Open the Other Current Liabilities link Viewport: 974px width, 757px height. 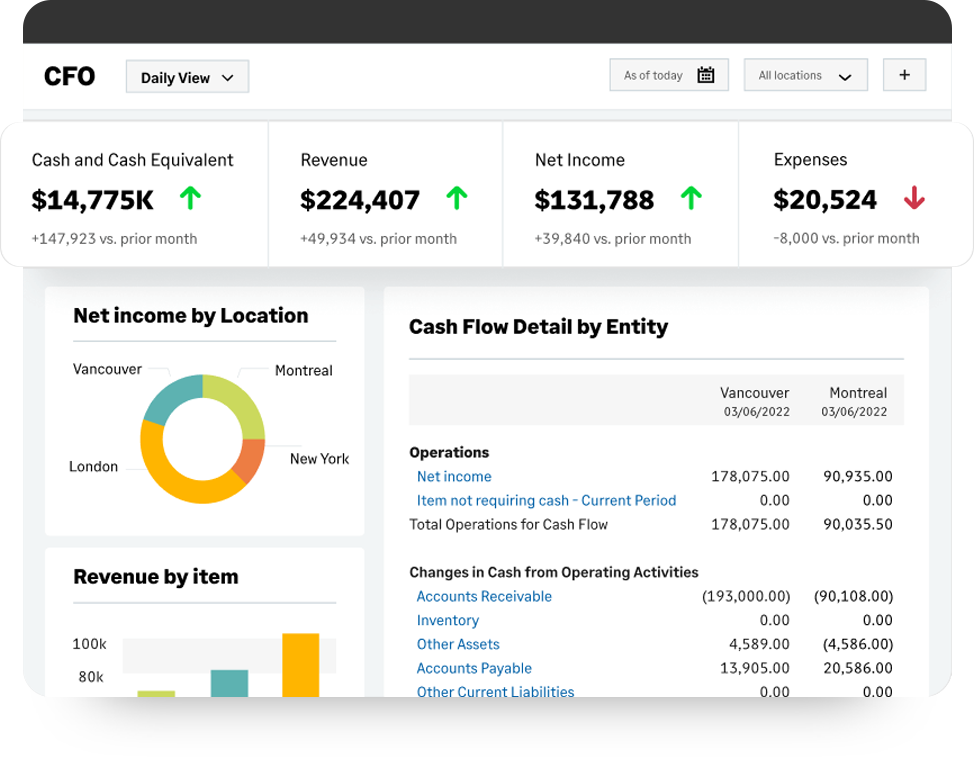point(495,691)
